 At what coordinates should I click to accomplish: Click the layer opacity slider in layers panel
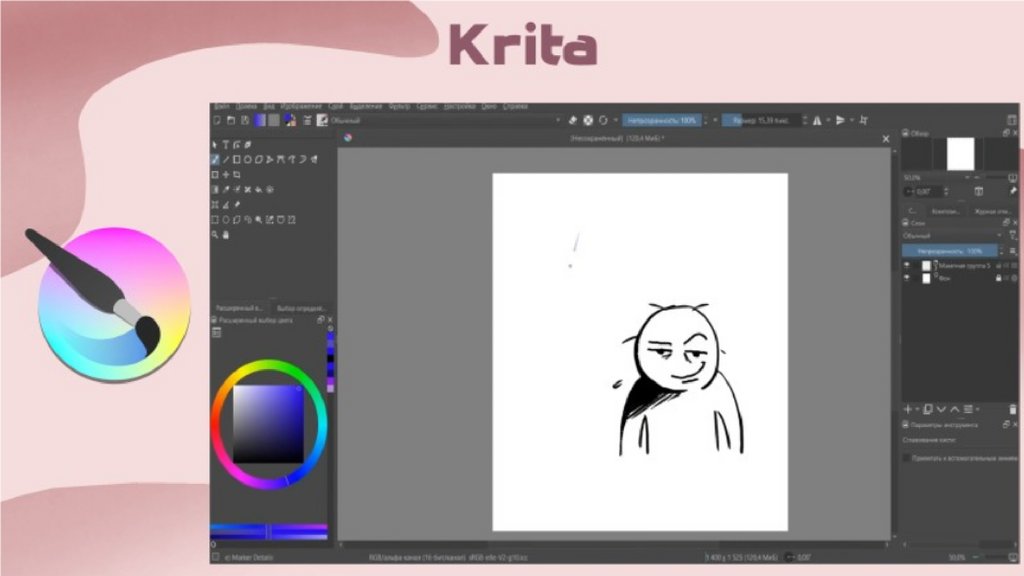(x=950, y=250)
